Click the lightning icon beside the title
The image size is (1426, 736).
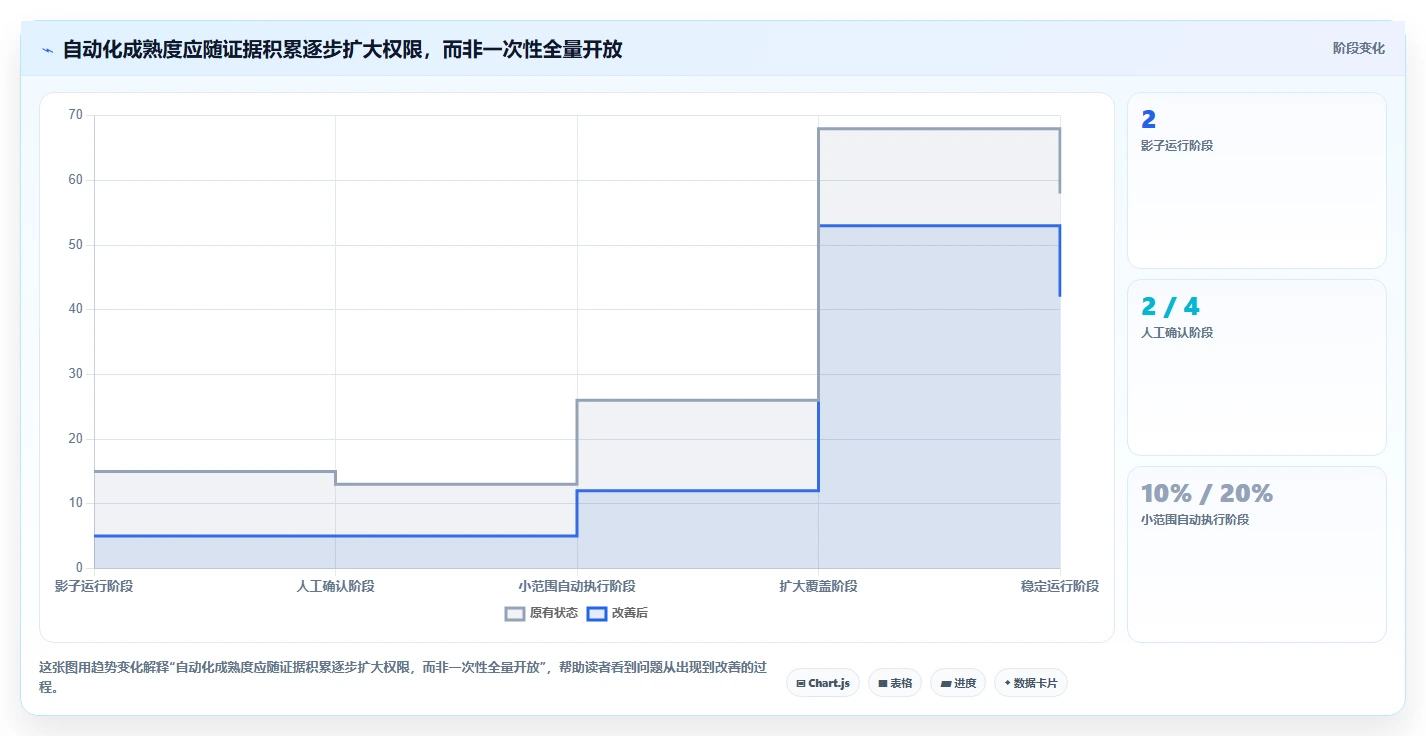pos(47,50)
